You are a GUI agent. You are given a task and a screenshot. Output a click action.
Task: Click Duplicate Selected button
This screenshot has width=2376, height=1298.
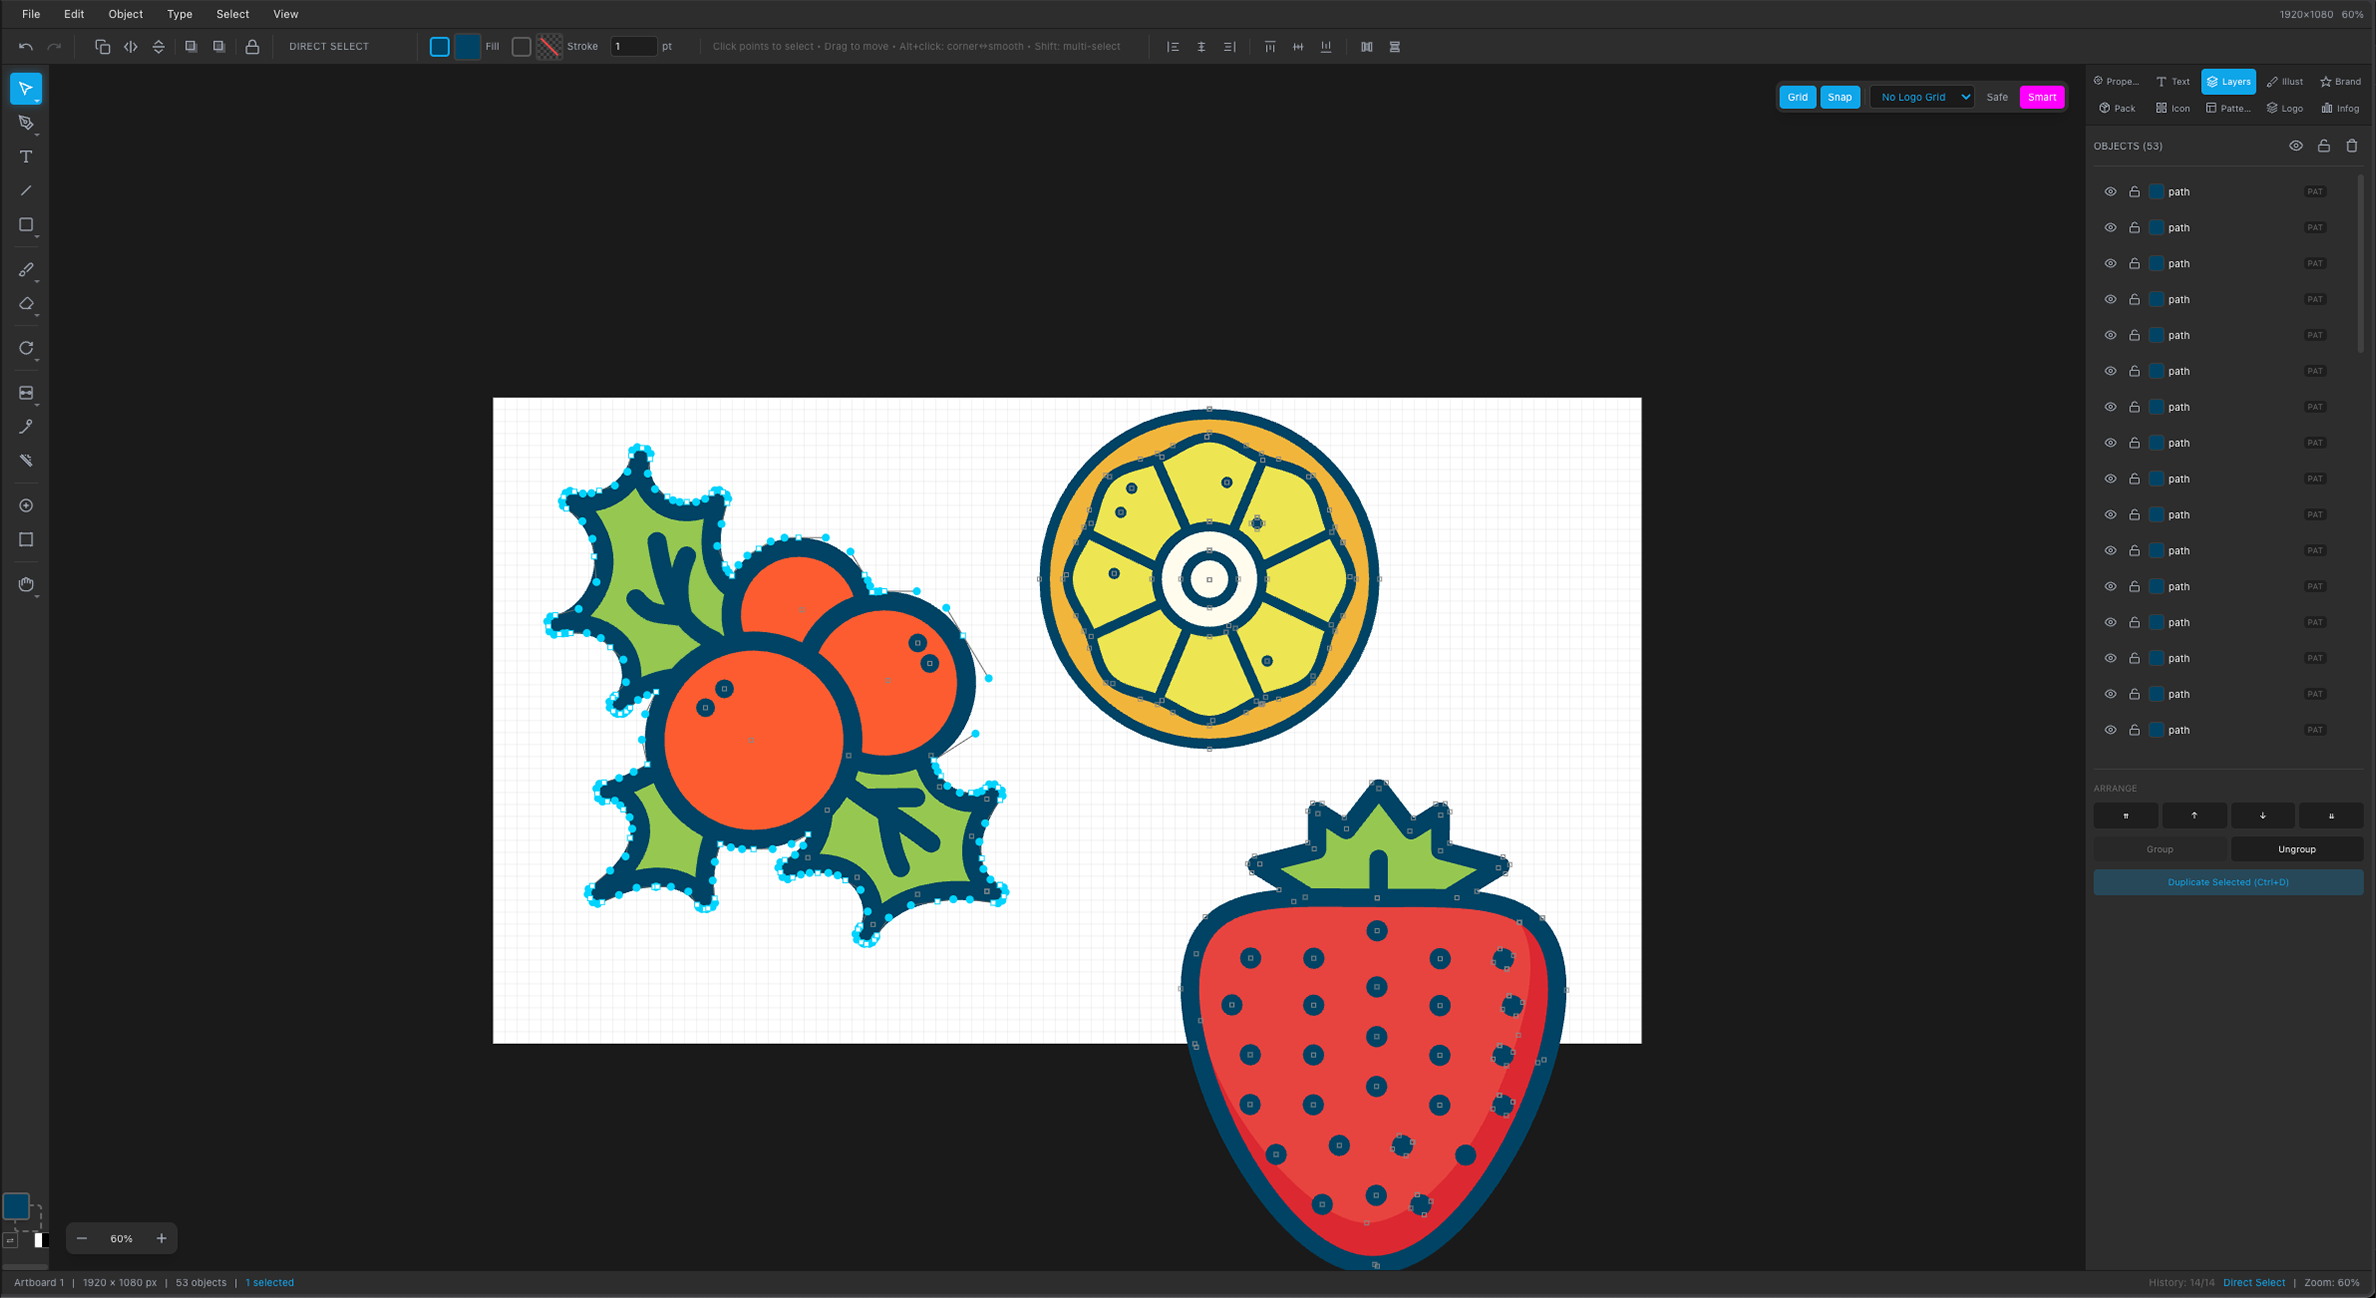pyautogui.click(x=2227, y=882)
